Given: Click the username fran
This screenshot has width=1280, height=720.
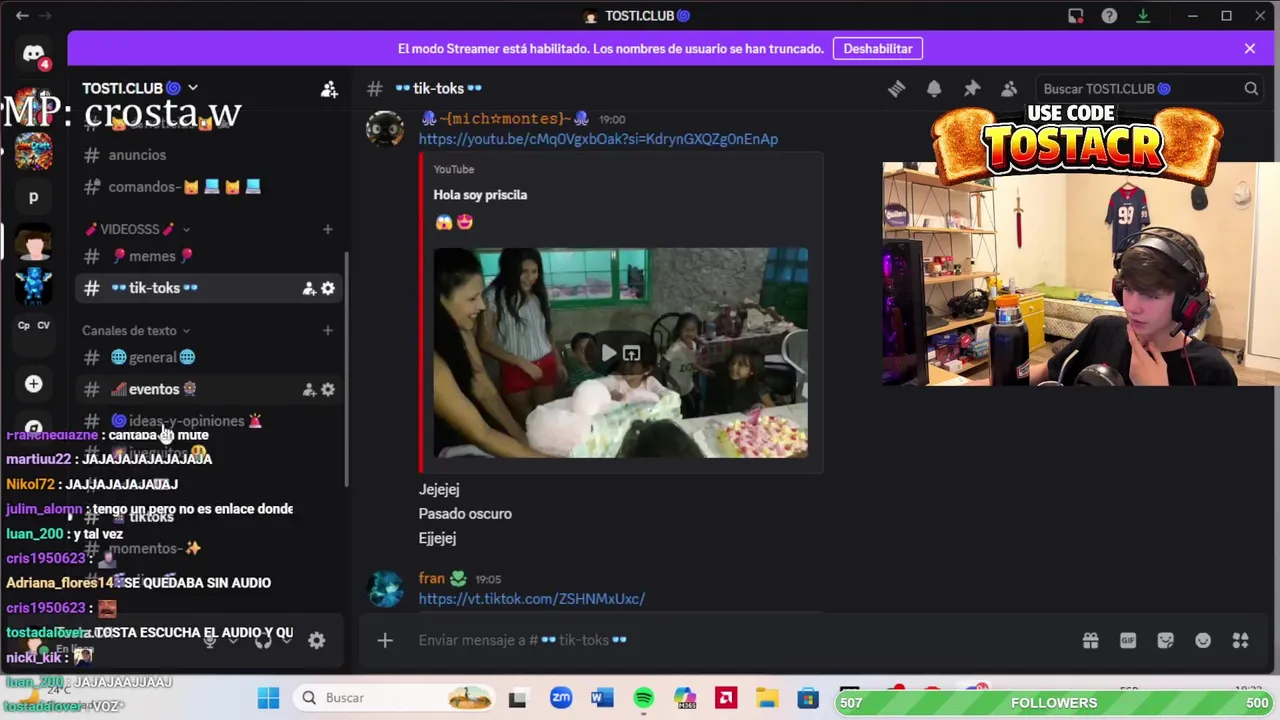Looking at the screenshot, I should 431,579.
